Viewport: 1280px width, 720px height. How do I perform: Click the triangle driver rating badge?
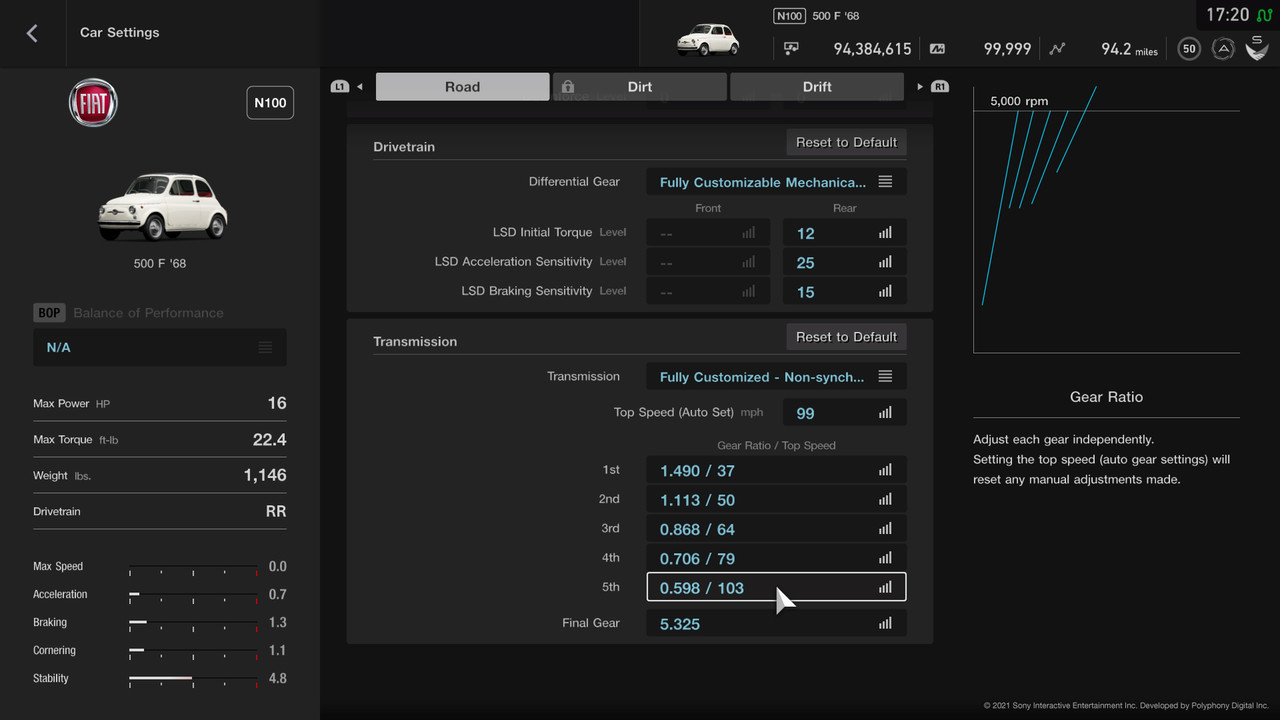pyautogui.click(x=1222, y=48)
